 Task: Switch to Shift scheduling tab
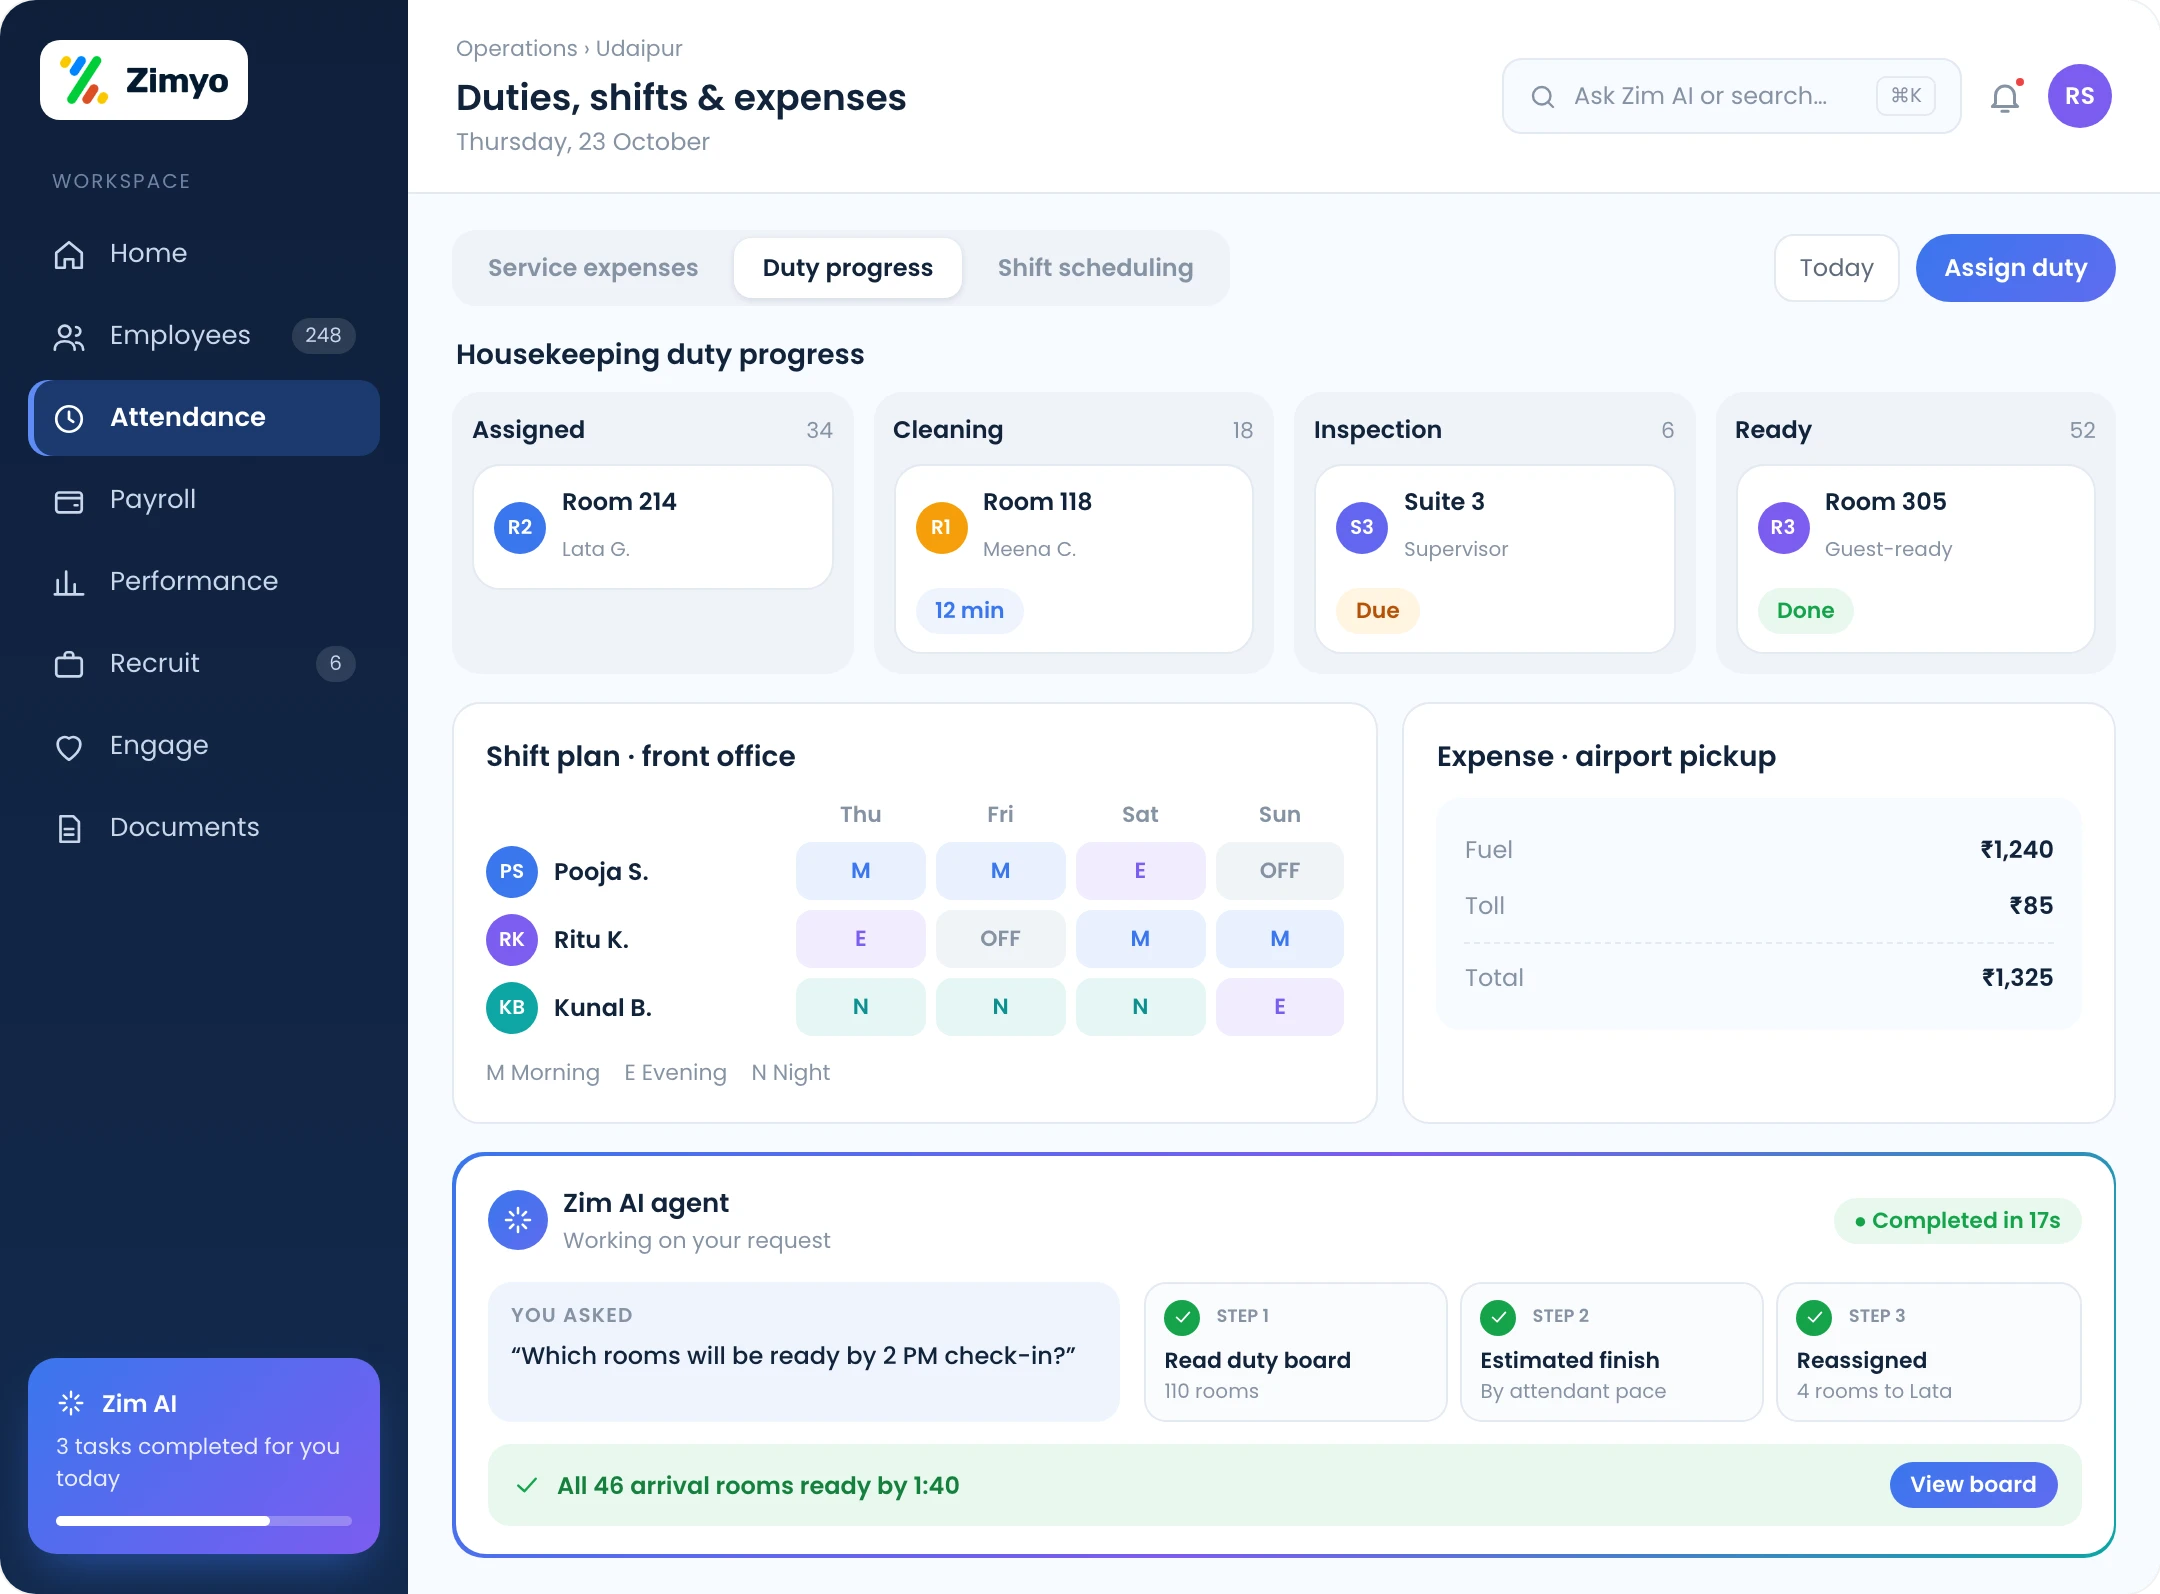tap(1095, 268)
